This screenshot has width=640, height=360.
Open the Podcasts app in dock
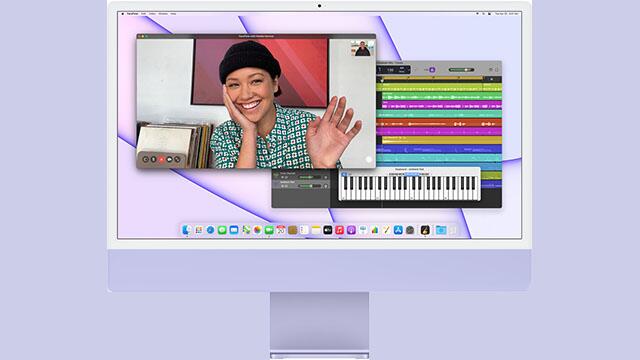[351, 230]
